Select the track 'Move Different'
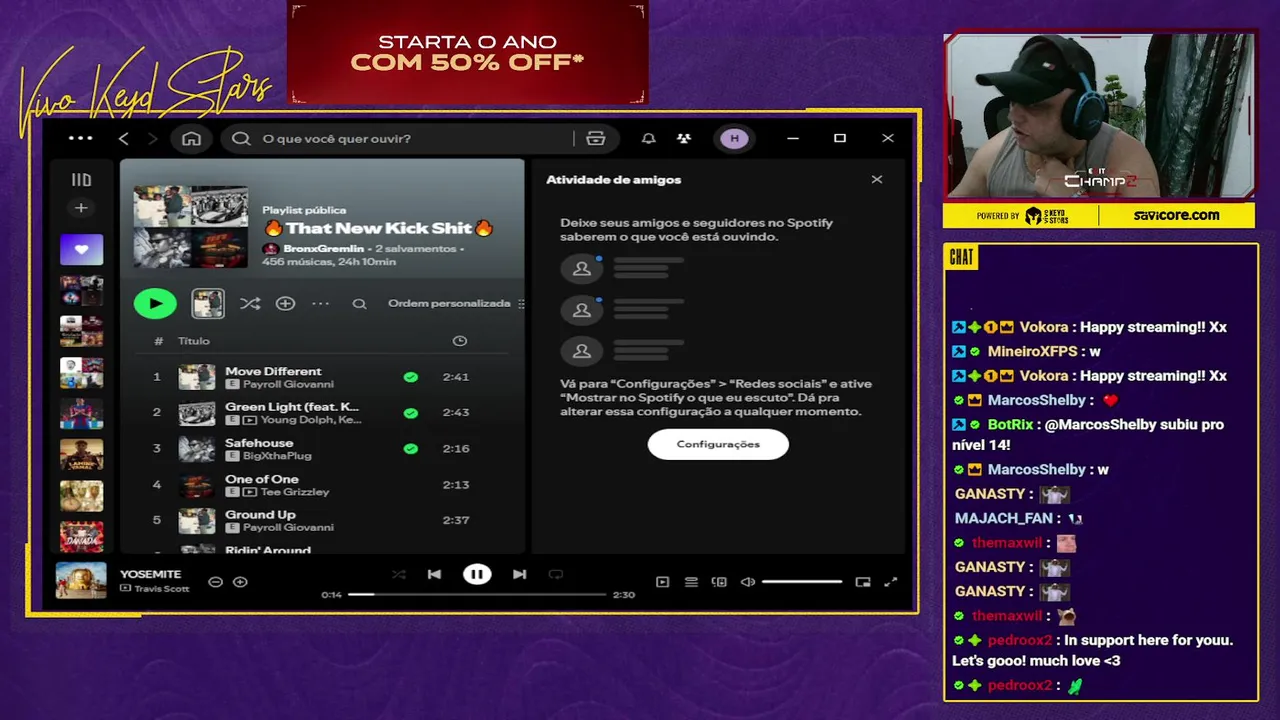The width and height of the screenshot is (1280, 720). (273, 371)
